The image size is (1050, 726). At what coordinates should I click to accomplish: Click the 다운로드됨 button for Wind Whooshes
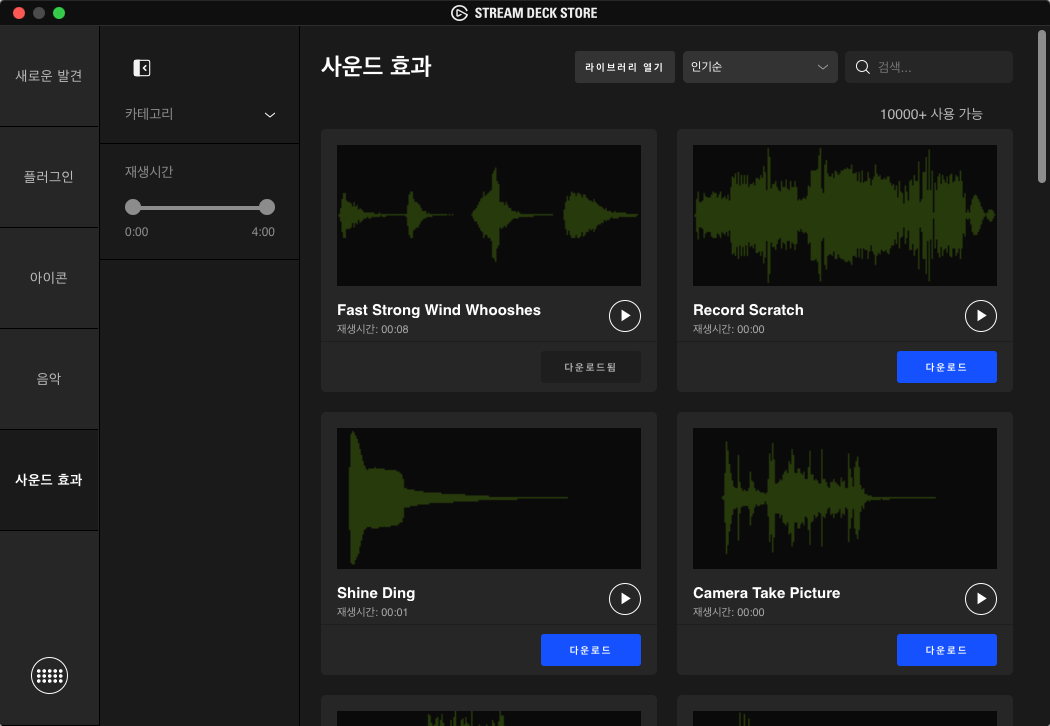coord(591,367)
